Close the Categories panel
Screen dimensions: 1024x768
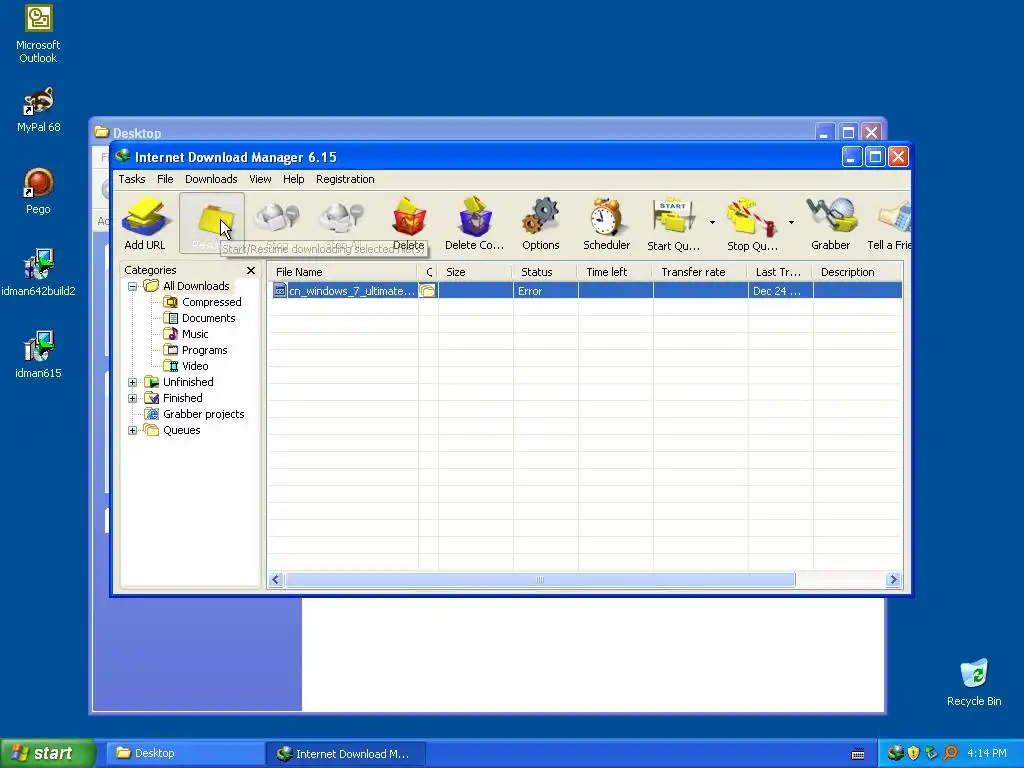tap(251, 270)
